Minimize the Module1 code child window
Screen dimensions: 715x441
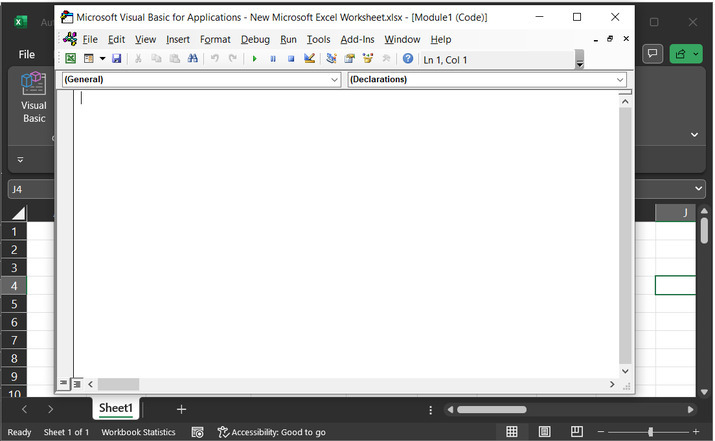click(x=596, y=40)
